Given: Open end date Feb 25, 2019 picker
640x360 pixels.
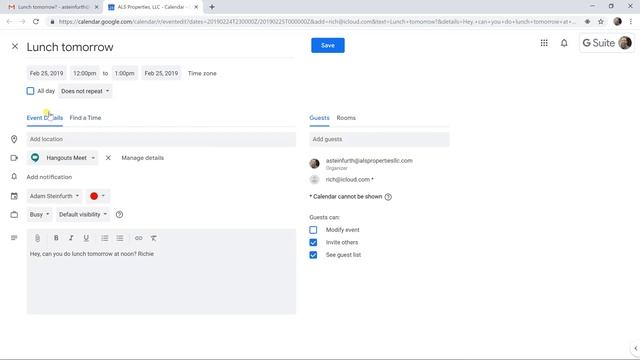Looking at the screenshot, I should [x=161, y=73].
